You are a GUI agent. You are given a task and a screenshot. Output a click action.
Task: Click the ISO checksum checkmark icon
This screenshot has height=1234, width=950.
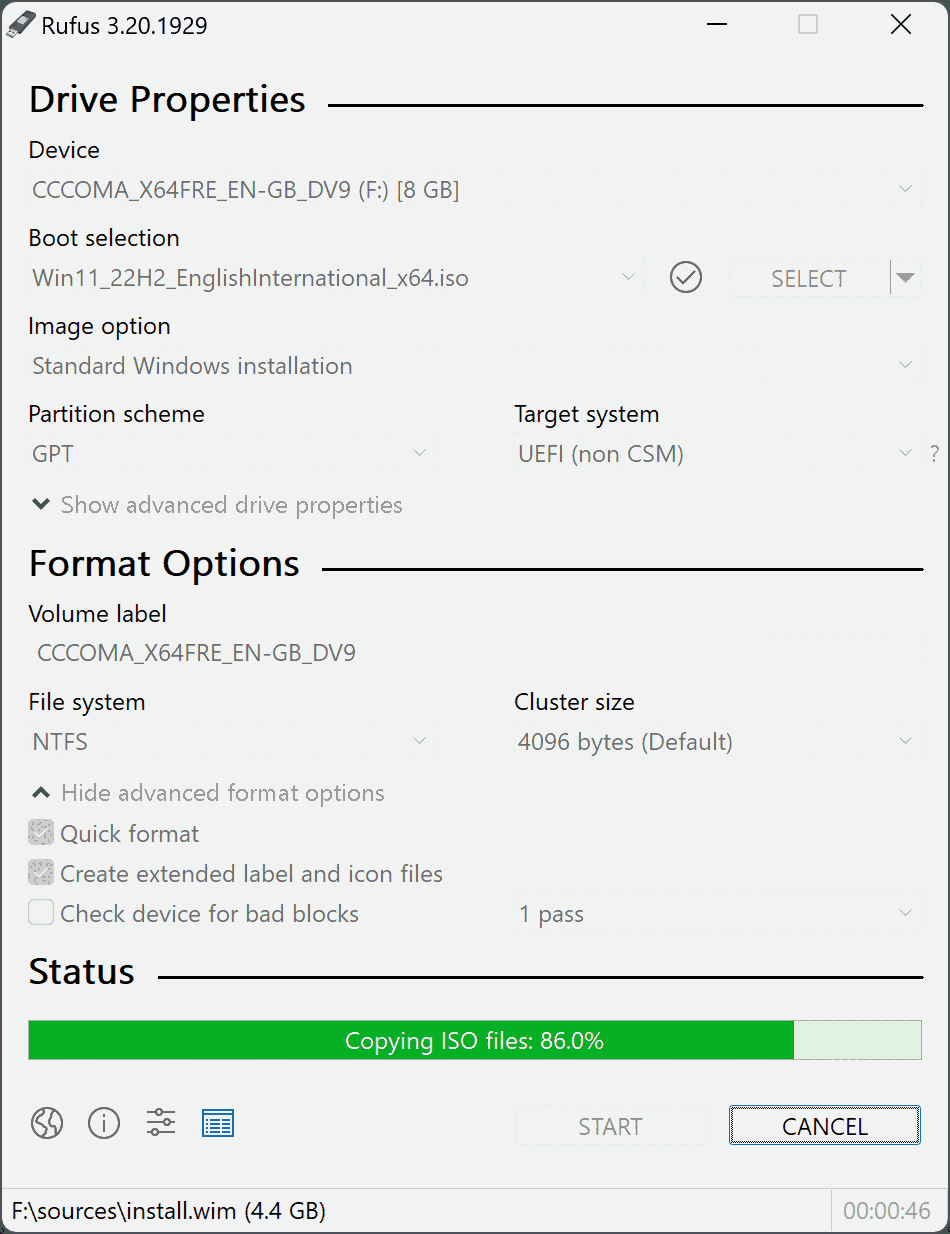tap(686, 277)
